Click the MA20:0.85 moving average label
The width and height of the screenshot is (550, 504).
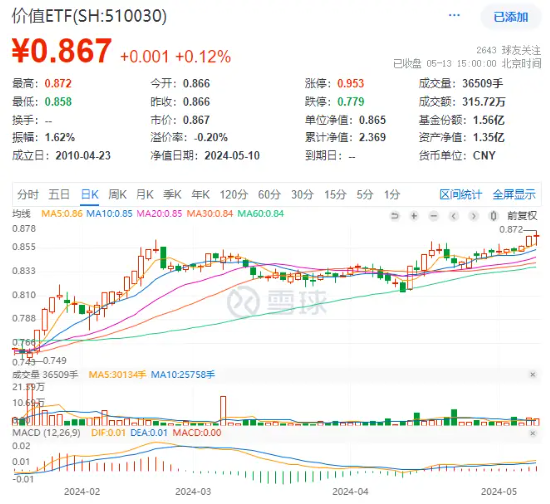coord(159,214)
